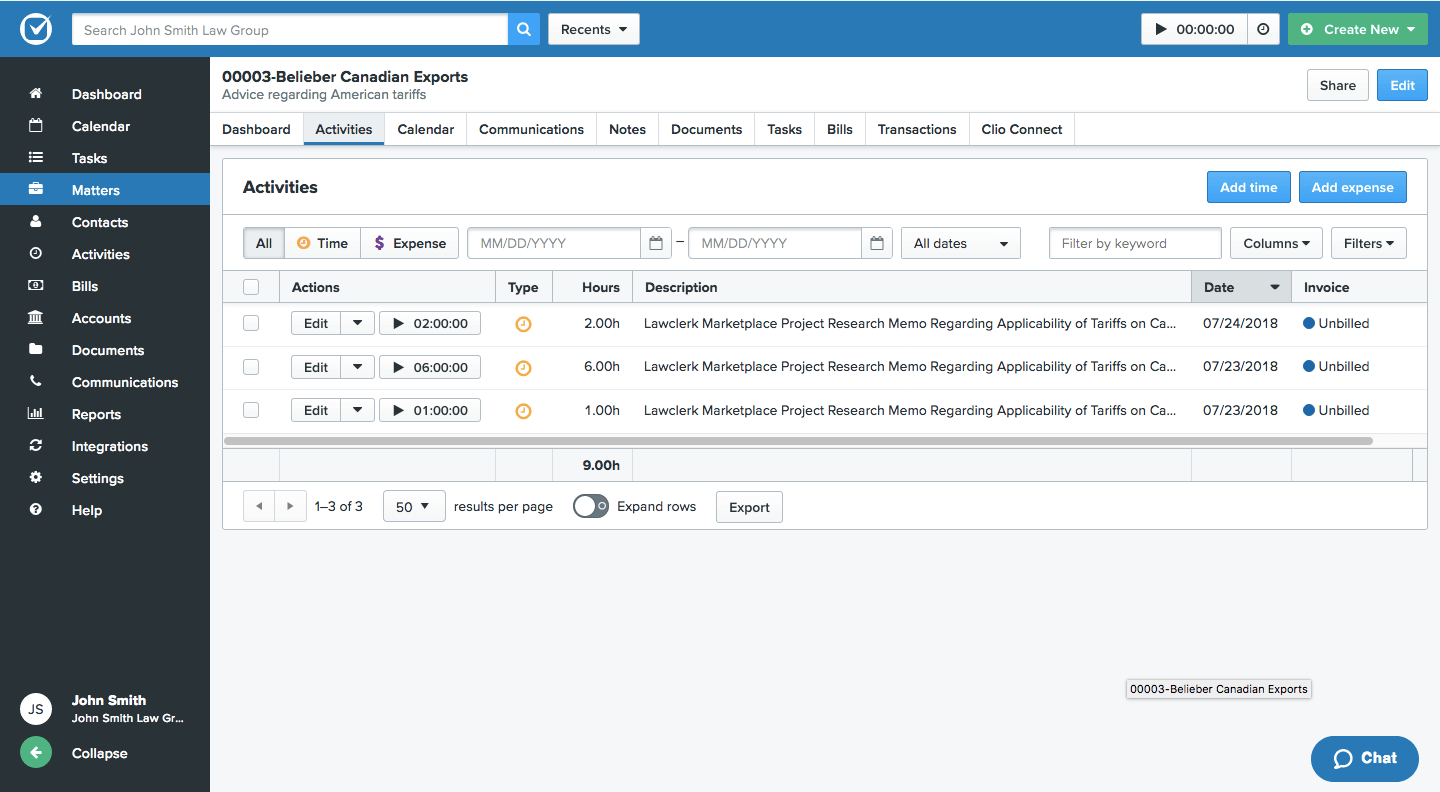Viewport: 1440px width, 792px height.
Task: Open the 50 results per page dropdown
Action: point(413,506)
